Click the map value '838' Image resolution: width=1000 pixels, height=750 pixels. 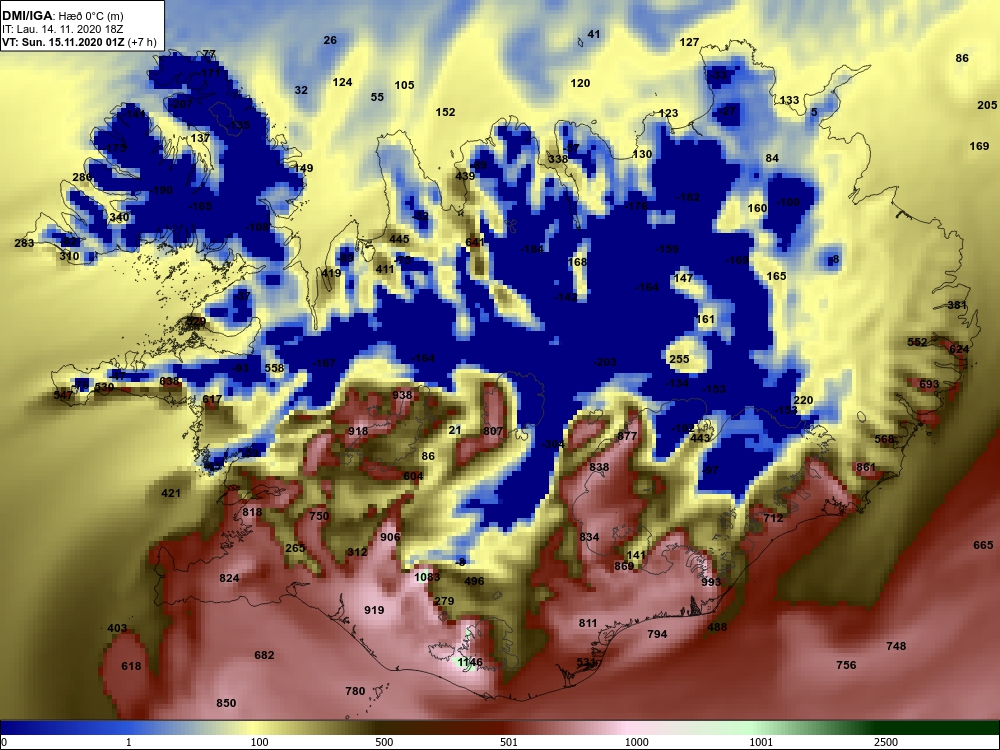[x=599, y=467]
